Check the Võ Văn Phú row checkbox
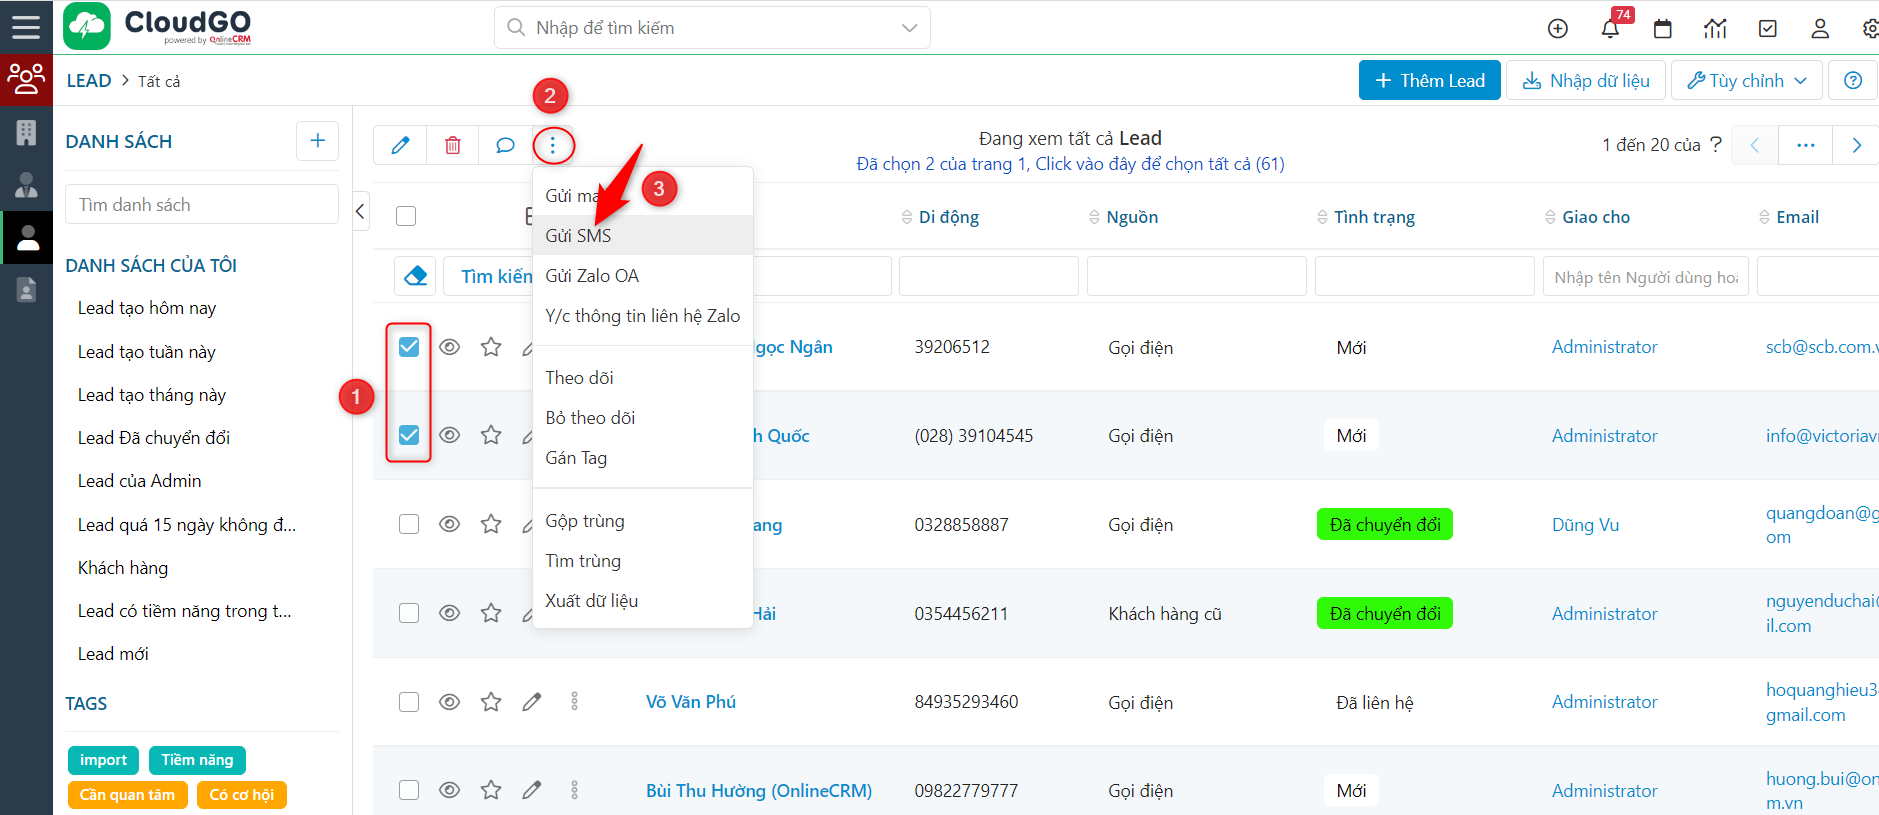The image size is (1879, 815). pos(409,702)
